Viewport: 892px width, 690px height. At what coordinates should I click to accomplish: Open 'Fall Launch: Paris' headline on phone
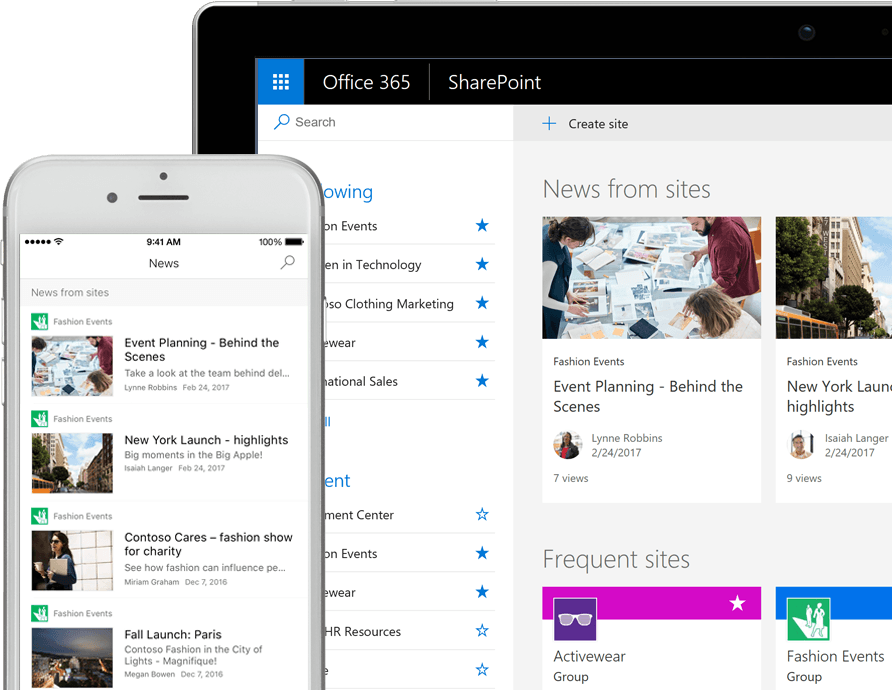(173, 634)
